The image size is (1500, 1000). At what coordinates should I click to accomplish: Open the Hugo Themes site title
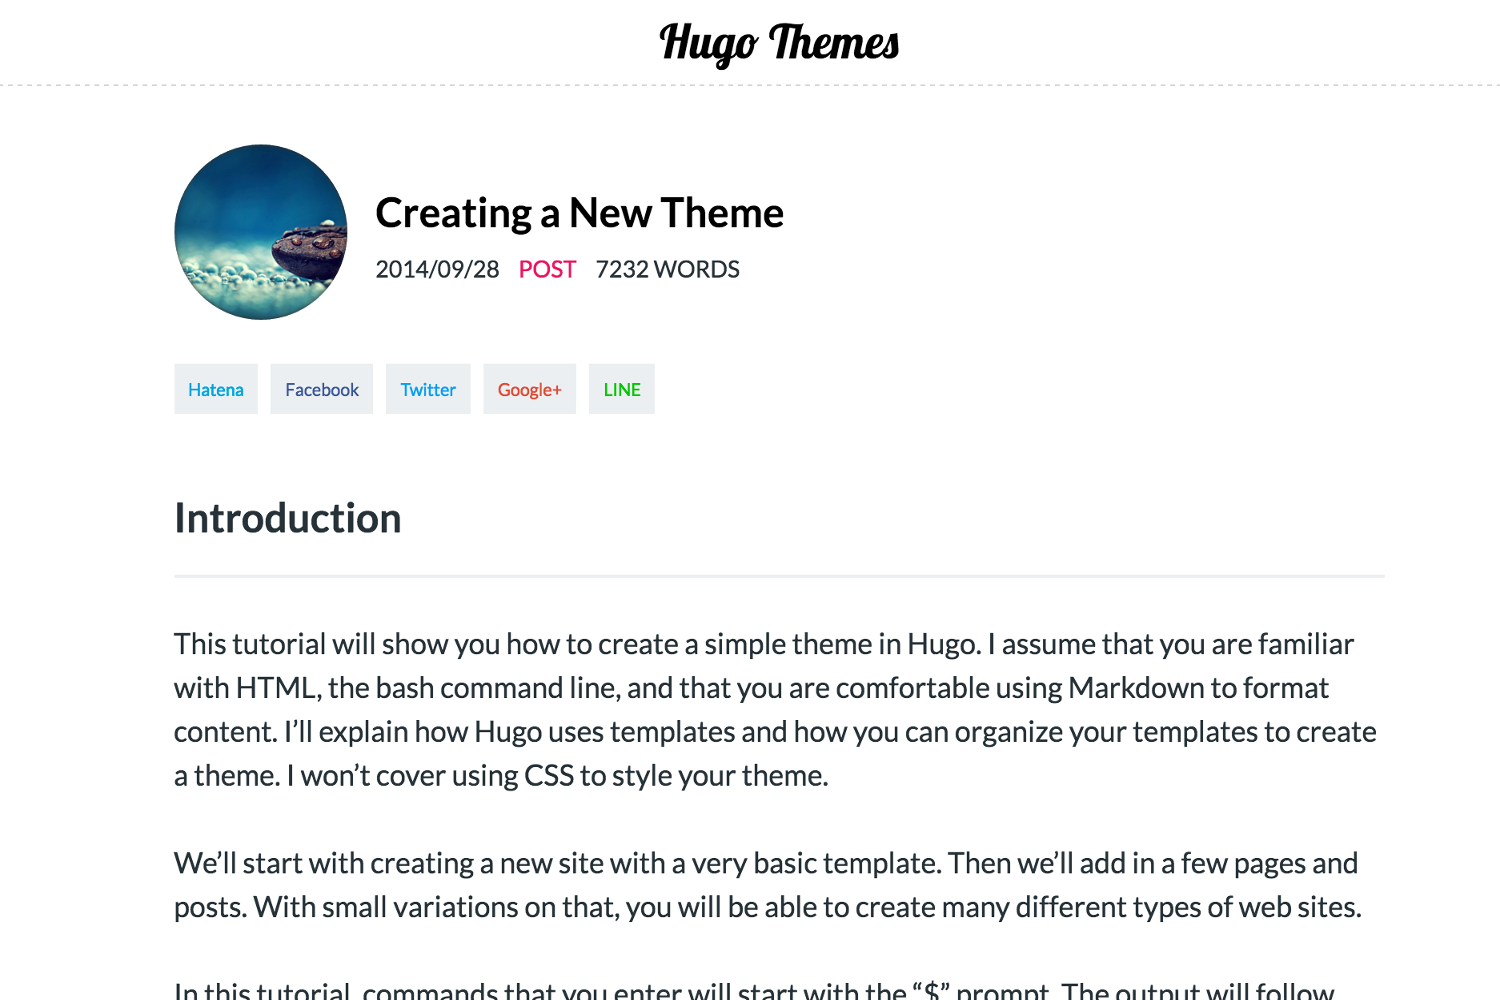tap(779, 43)
